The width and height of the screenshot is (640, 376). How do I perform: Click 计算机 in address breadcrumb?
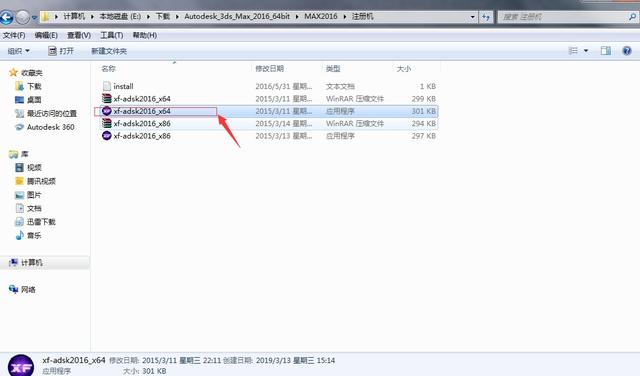(x=74, y=16)
